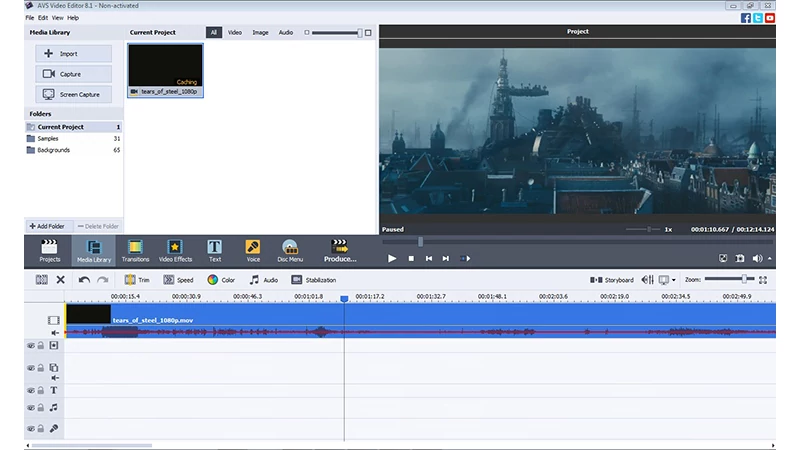Viewport: 800px width, 450px height.
Task: Toggle visibility of the text track
Action: (x=31, y=390)
